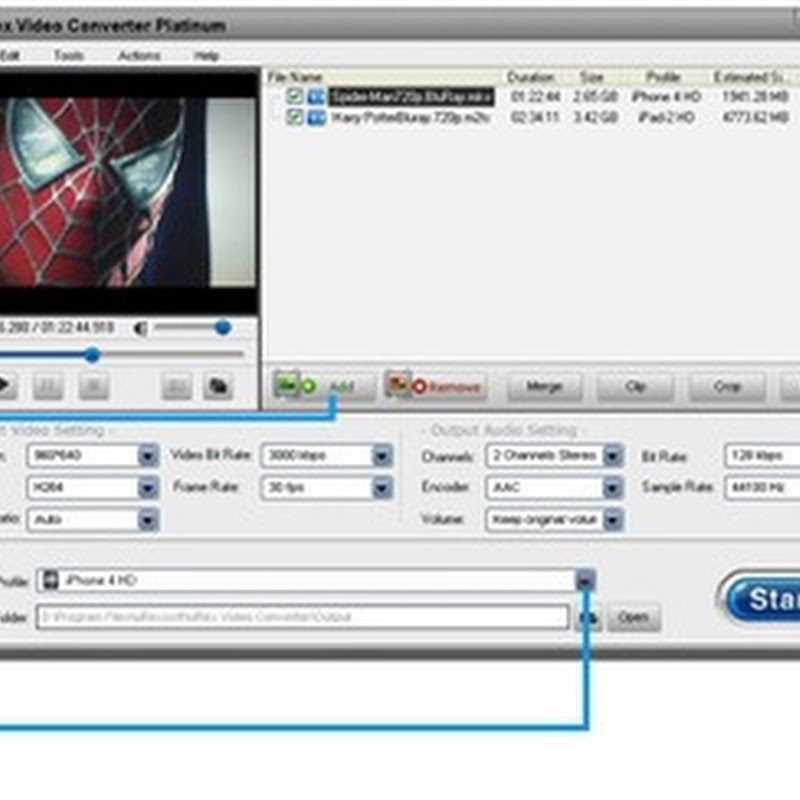Open the Edit menu
The height and width of the screenshot is (800, 800).
(x=9, y=55)
